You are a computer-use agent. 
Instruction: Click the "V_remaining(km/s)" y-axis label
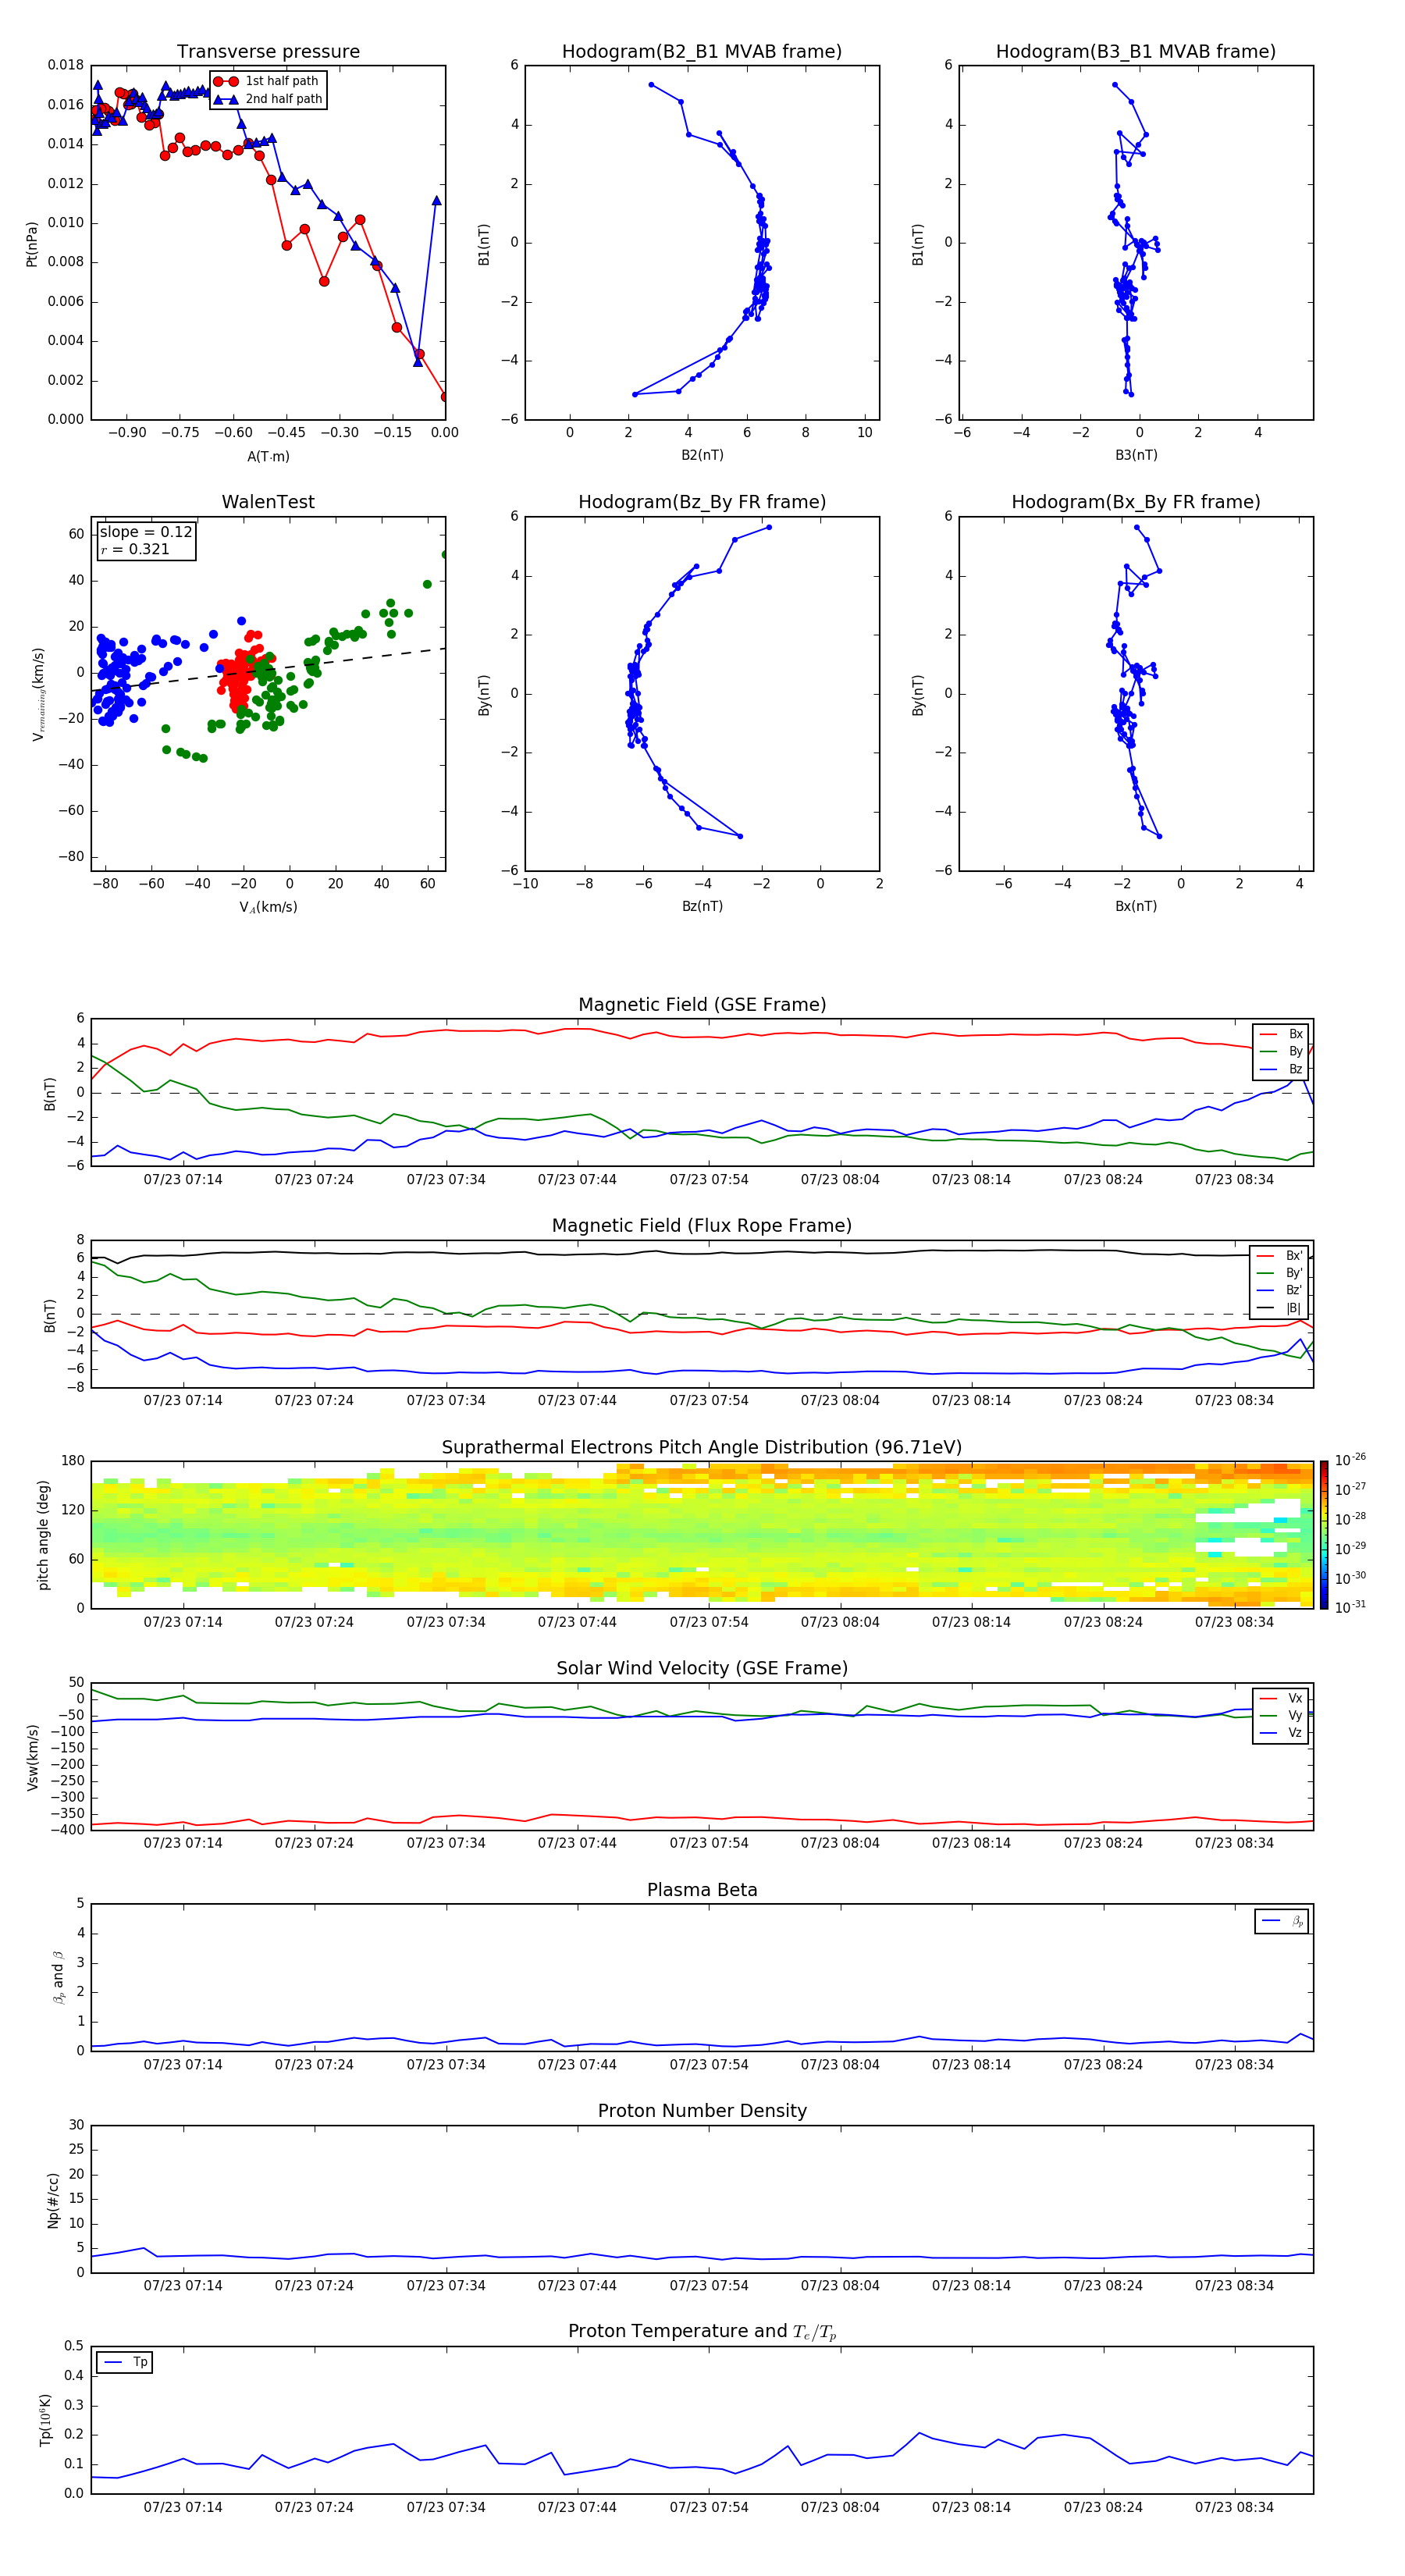pos(38,694)
